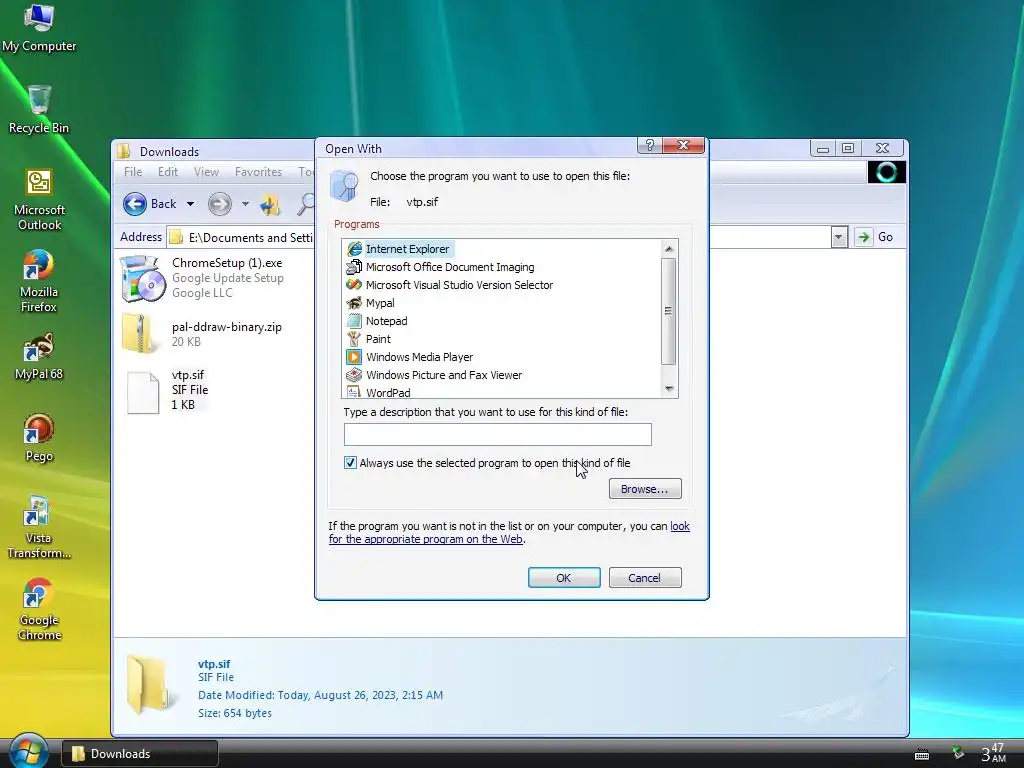Expand the address bar dropdown

click(839, 237)
